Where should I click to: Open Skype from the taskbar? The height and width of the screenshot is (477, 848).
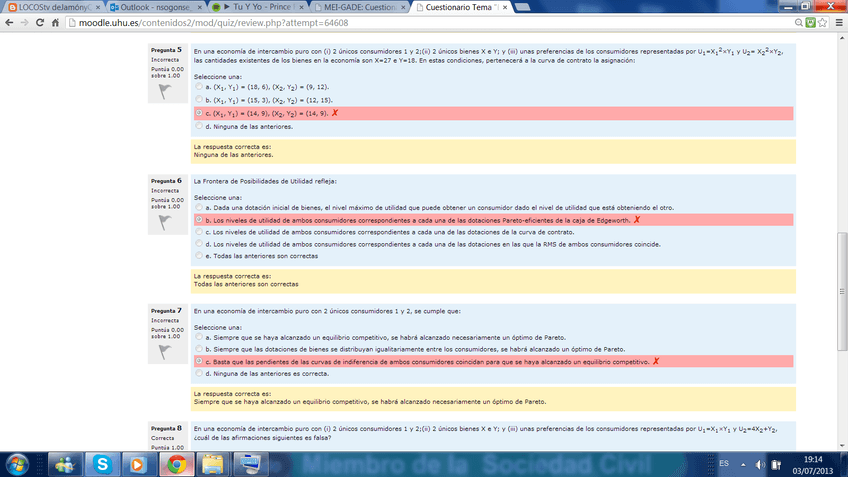click(102, 465)
